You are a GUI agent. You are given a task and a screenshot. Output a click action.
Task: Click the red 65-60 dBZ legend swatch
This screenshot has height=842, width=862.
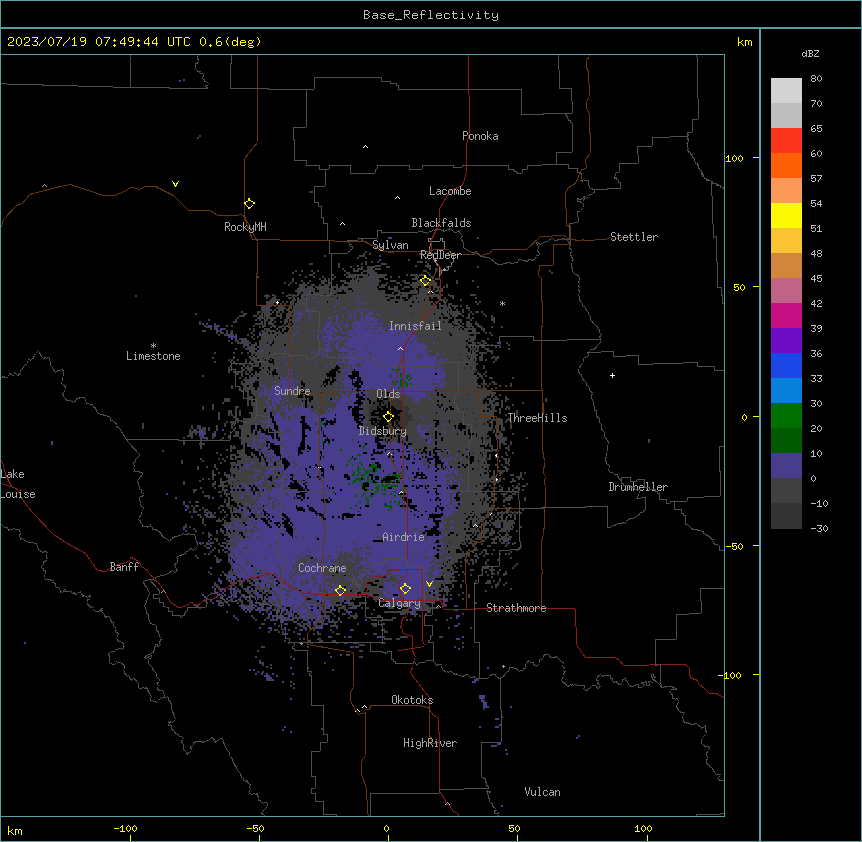[x=786, y=141]
